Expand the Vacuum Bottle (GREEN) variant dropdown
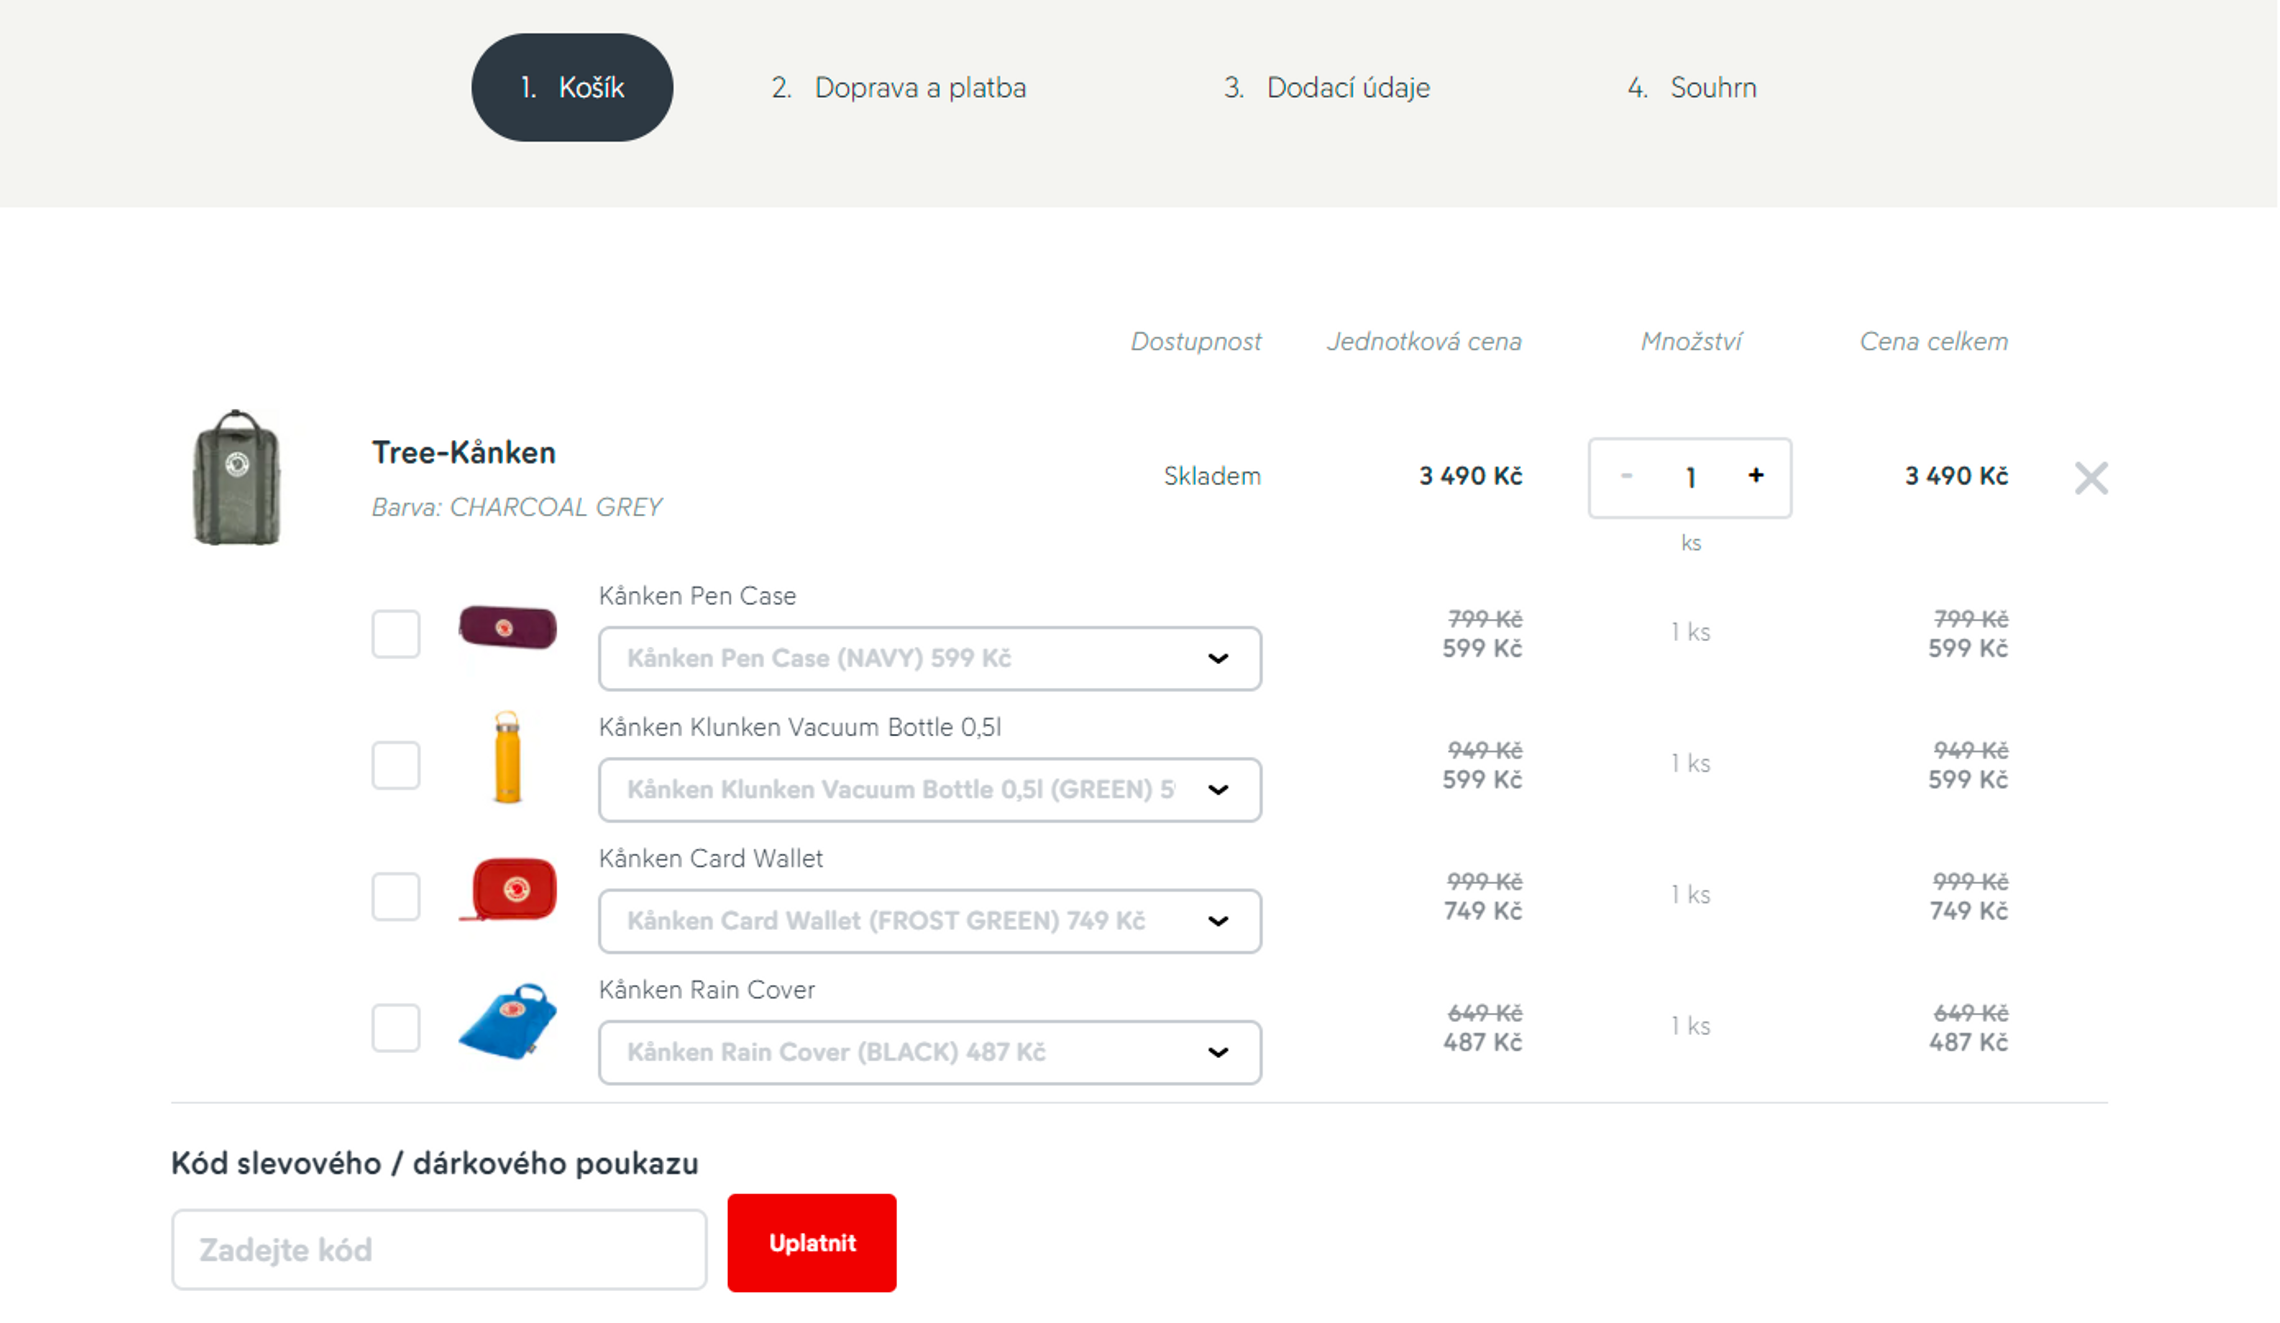The height and width of the screenshot is (1323, 2280). [930, 790]
